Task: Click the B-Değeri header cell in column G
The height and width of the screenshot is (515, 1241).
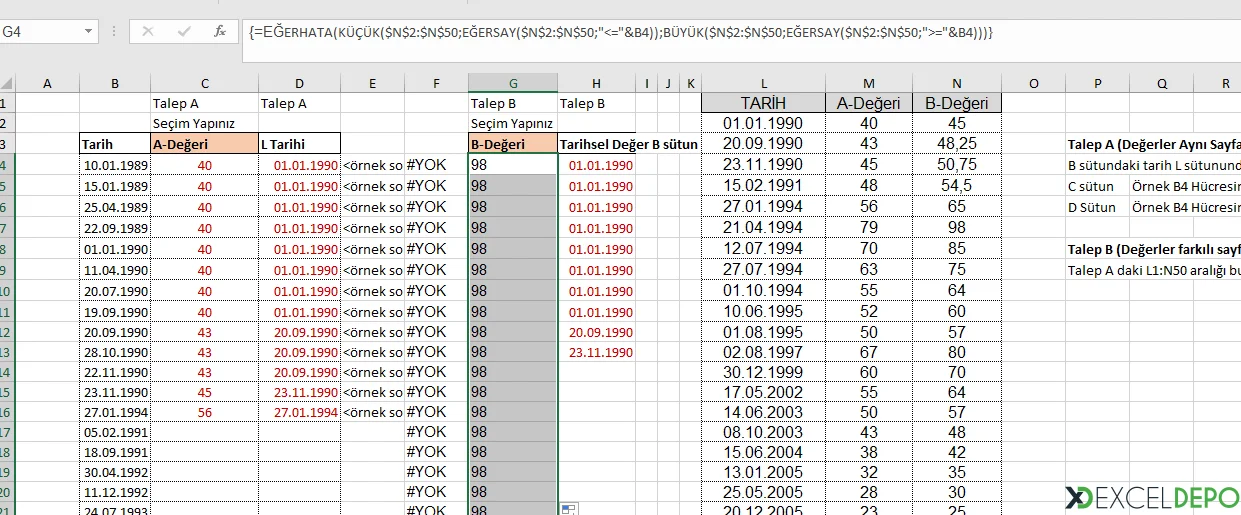Action: 513,143
